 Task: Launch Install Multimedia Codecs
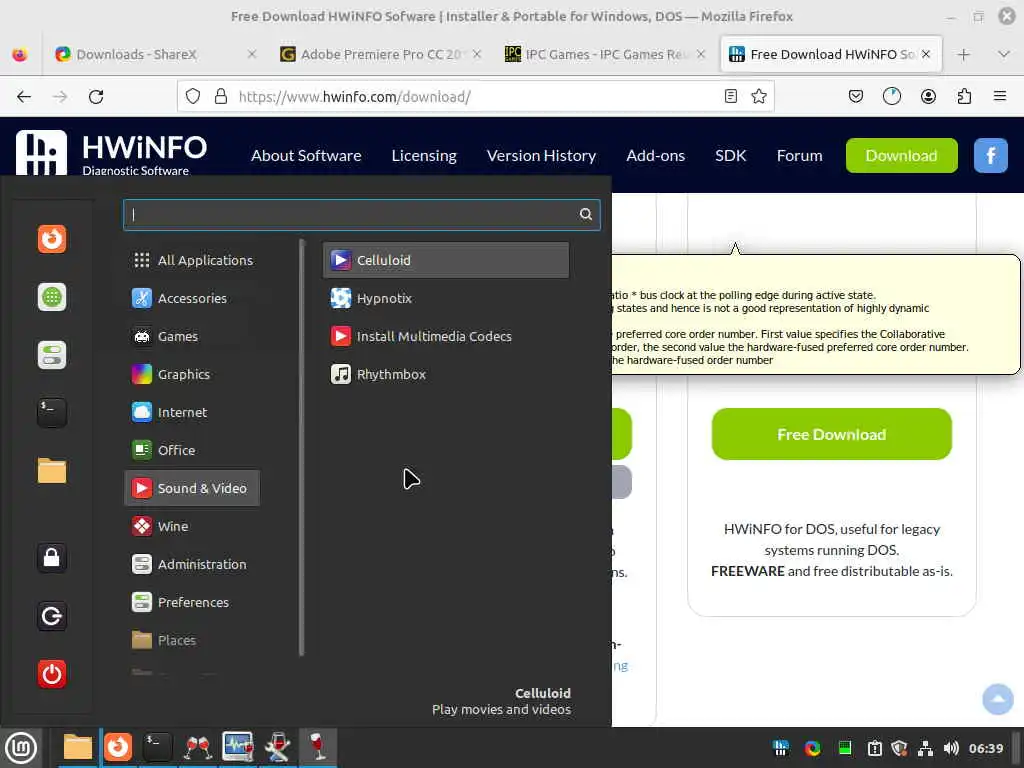445,336
